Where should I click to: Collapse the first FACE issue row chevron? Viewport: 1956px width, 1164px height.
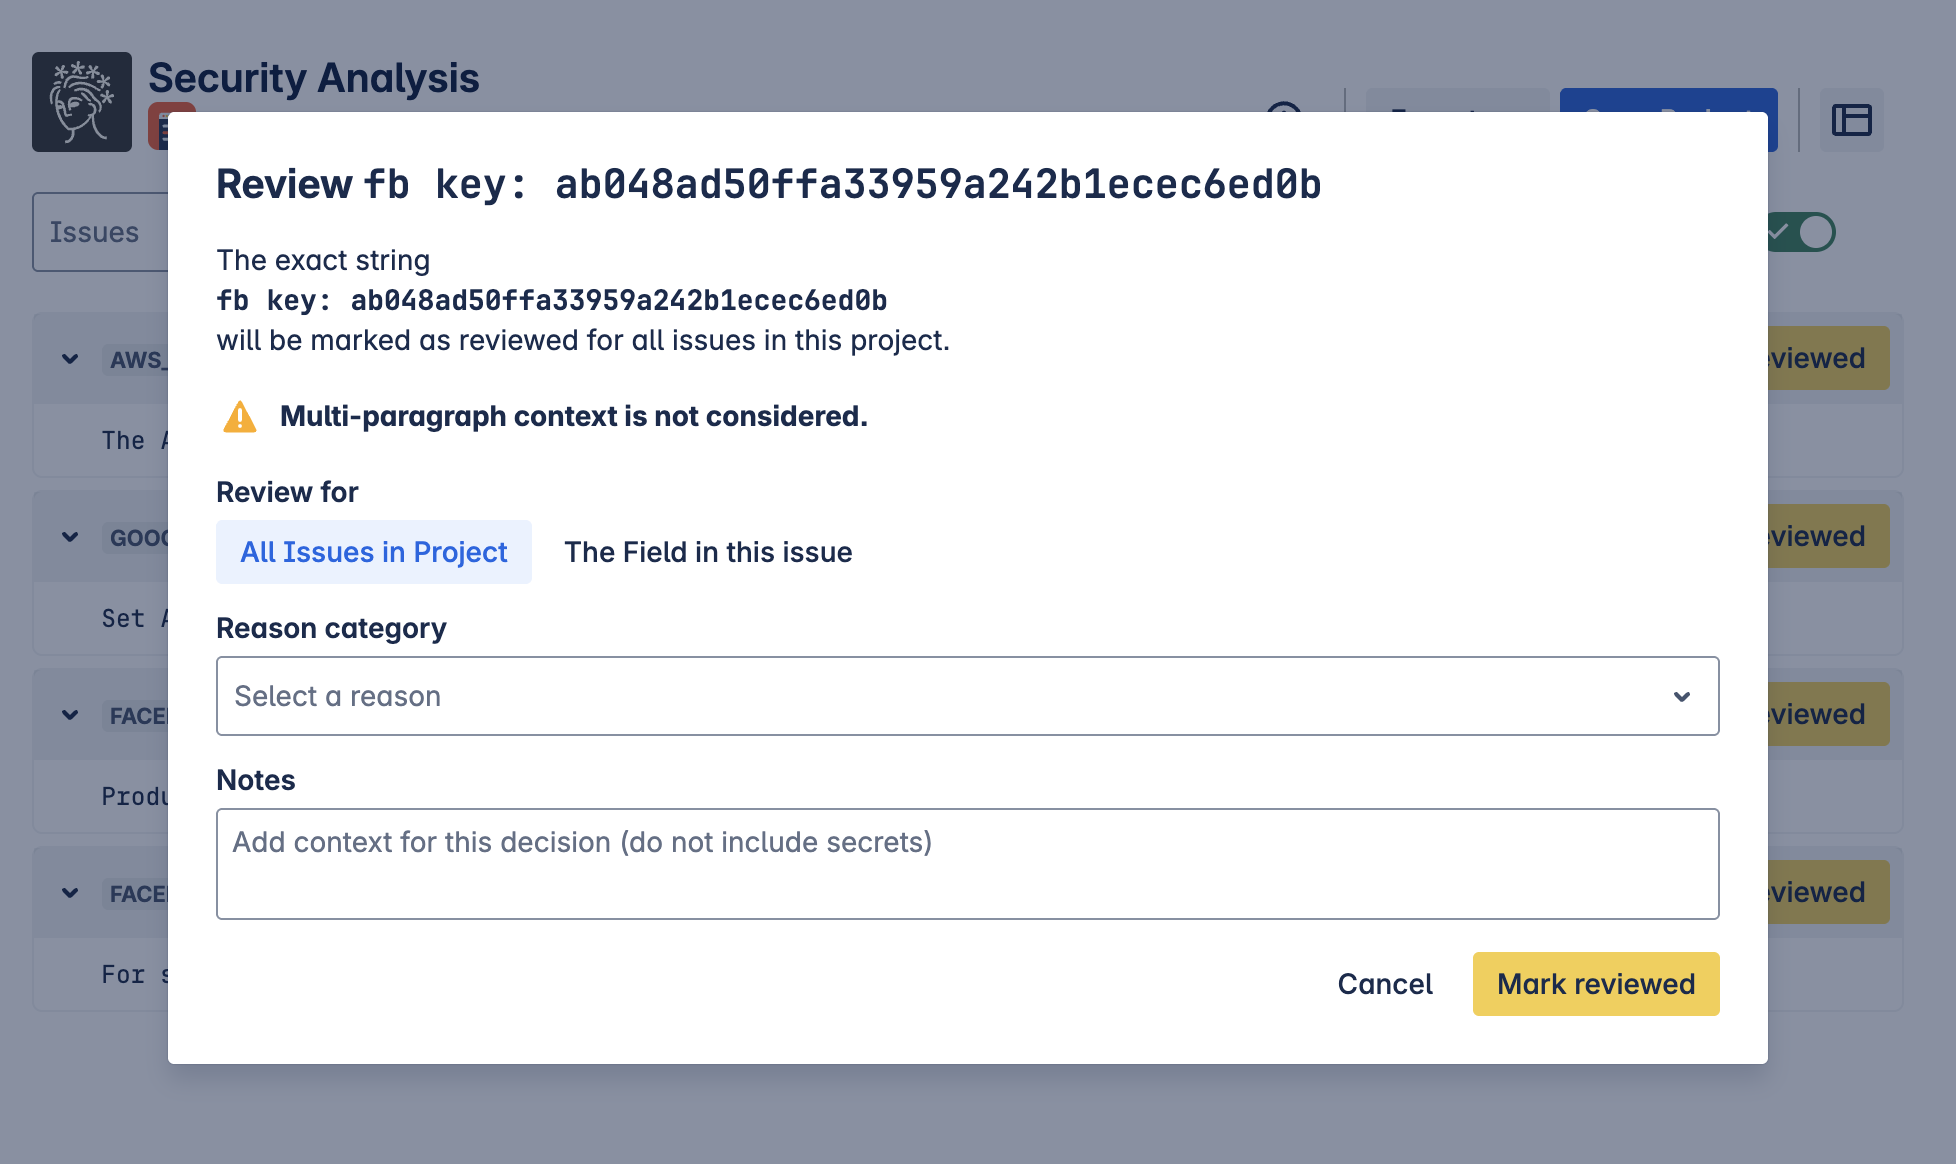tap(70, 715)
